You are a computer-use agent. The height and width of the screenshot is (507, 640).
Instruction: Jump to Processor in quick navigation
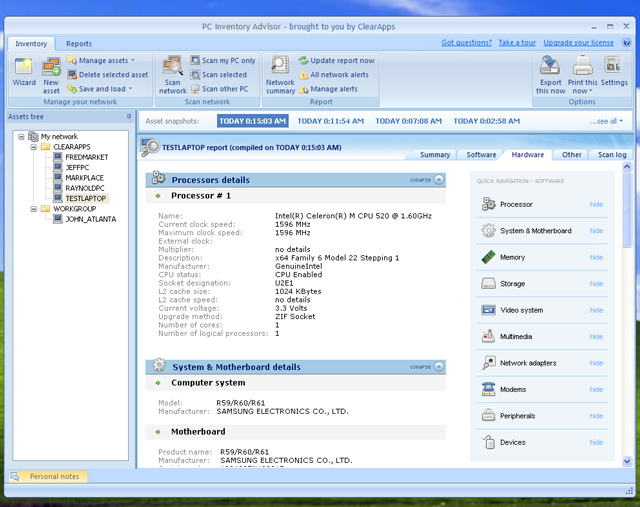(516, 205)
